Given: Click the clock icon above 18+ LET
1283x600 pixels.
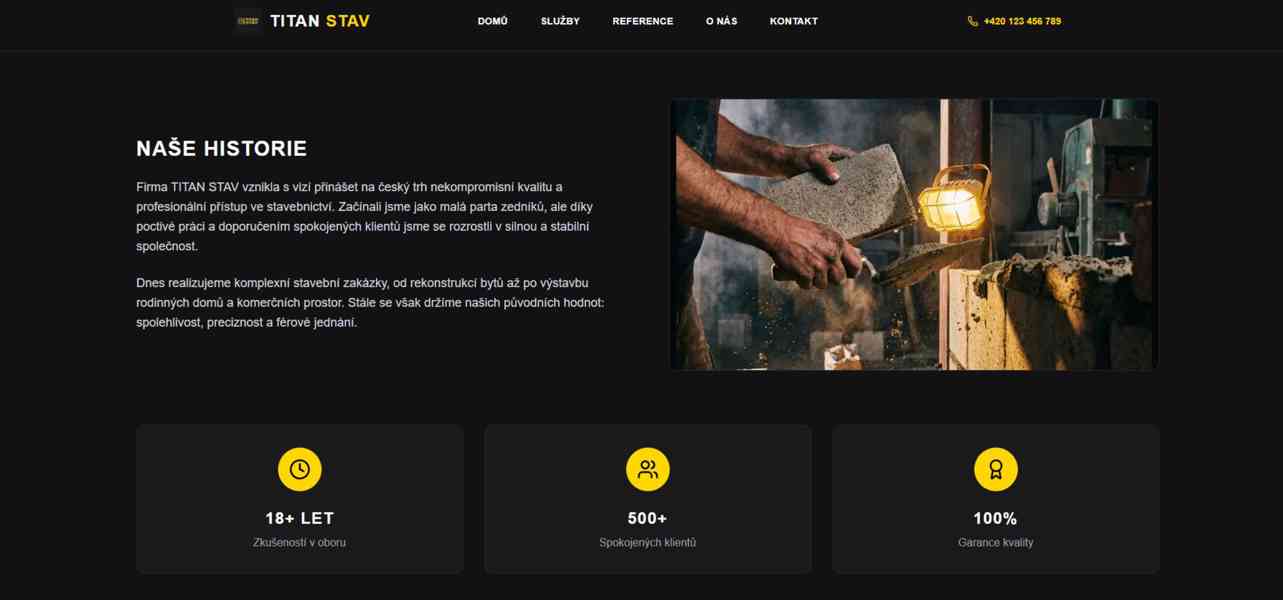Looking at the screenshot, I should click(300, 469).
